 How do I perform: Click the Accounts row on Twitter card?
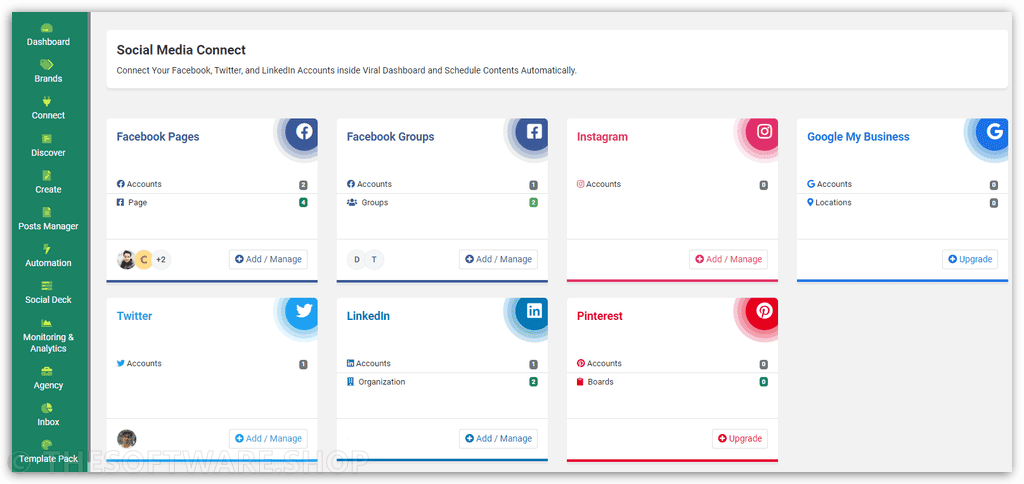(x=212, y=364)
